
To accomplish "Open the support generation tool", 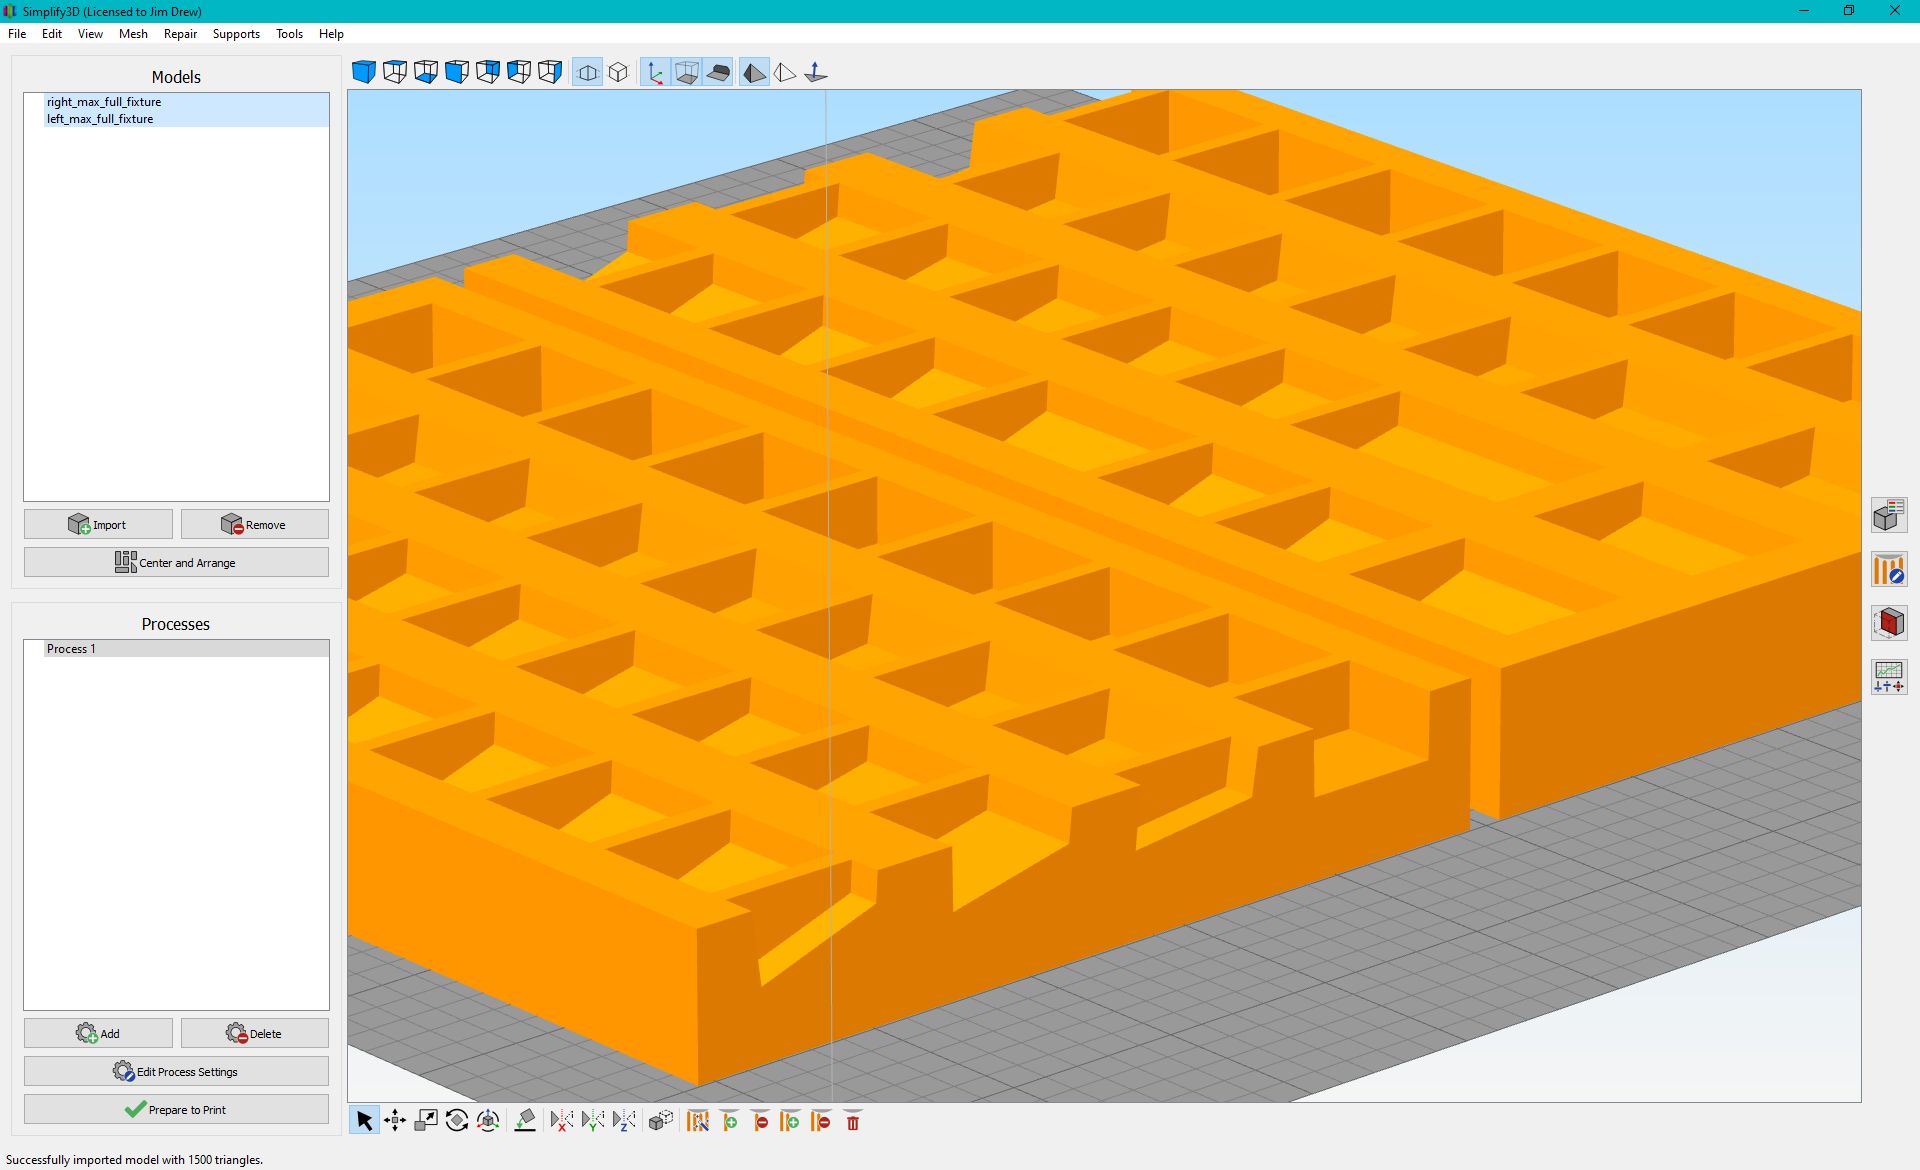I will 698,1121.
